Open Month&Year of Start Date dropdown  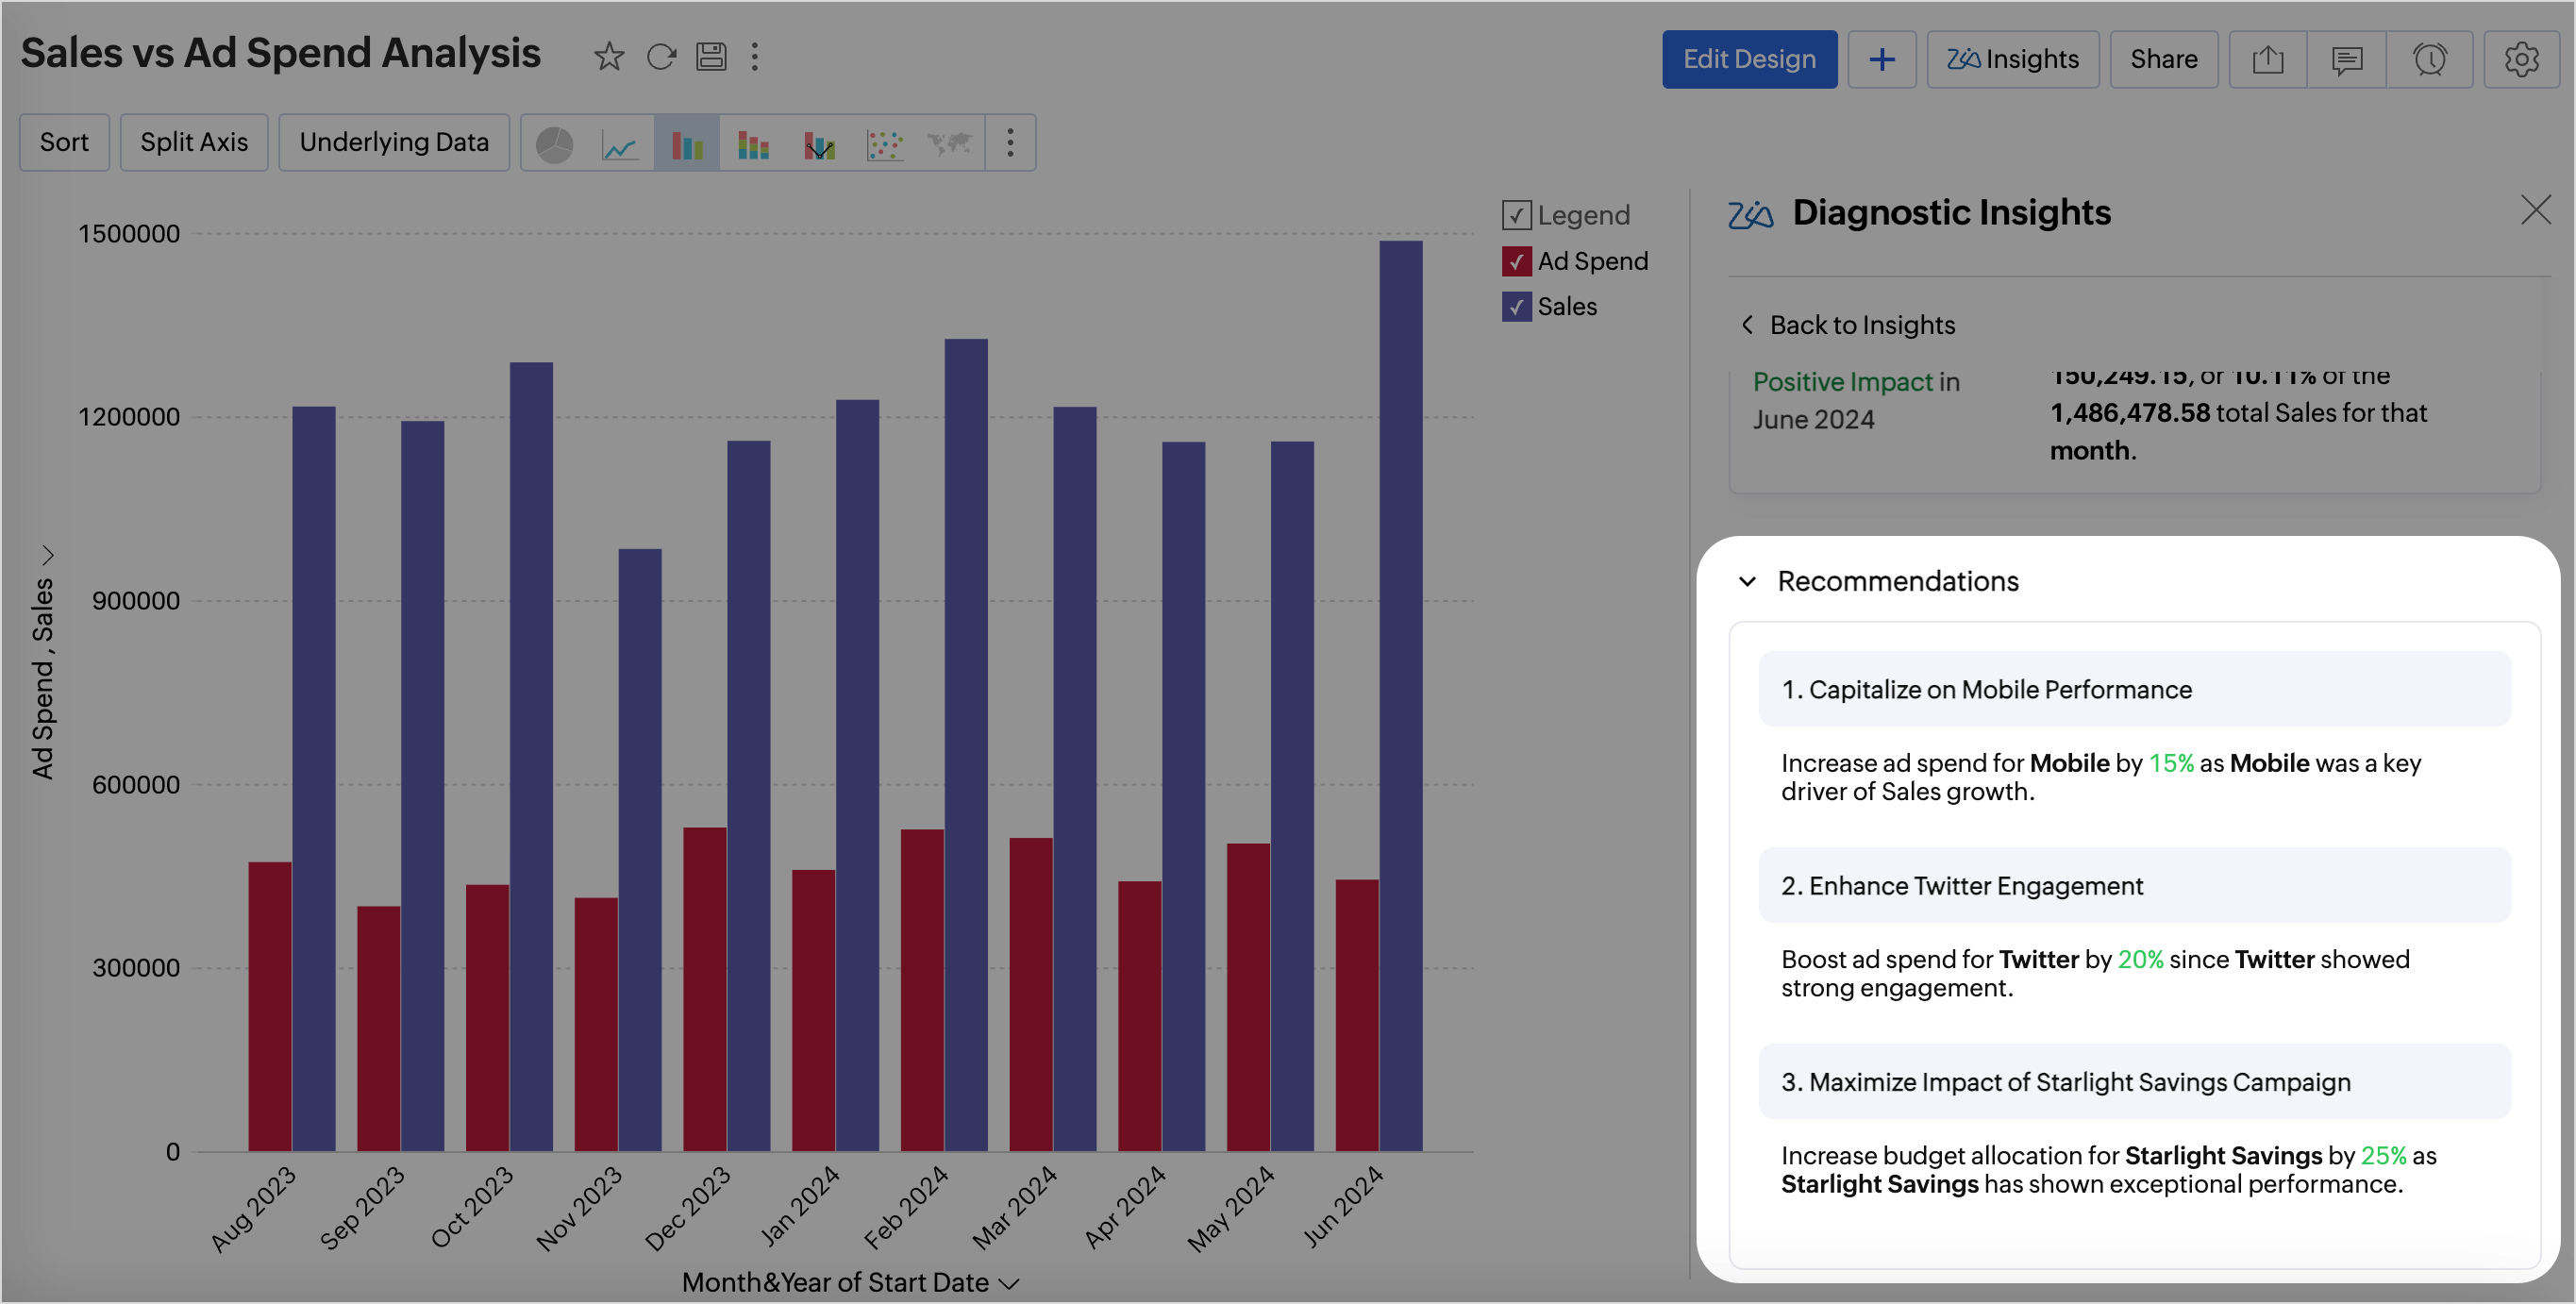tap(1009, 1283)
